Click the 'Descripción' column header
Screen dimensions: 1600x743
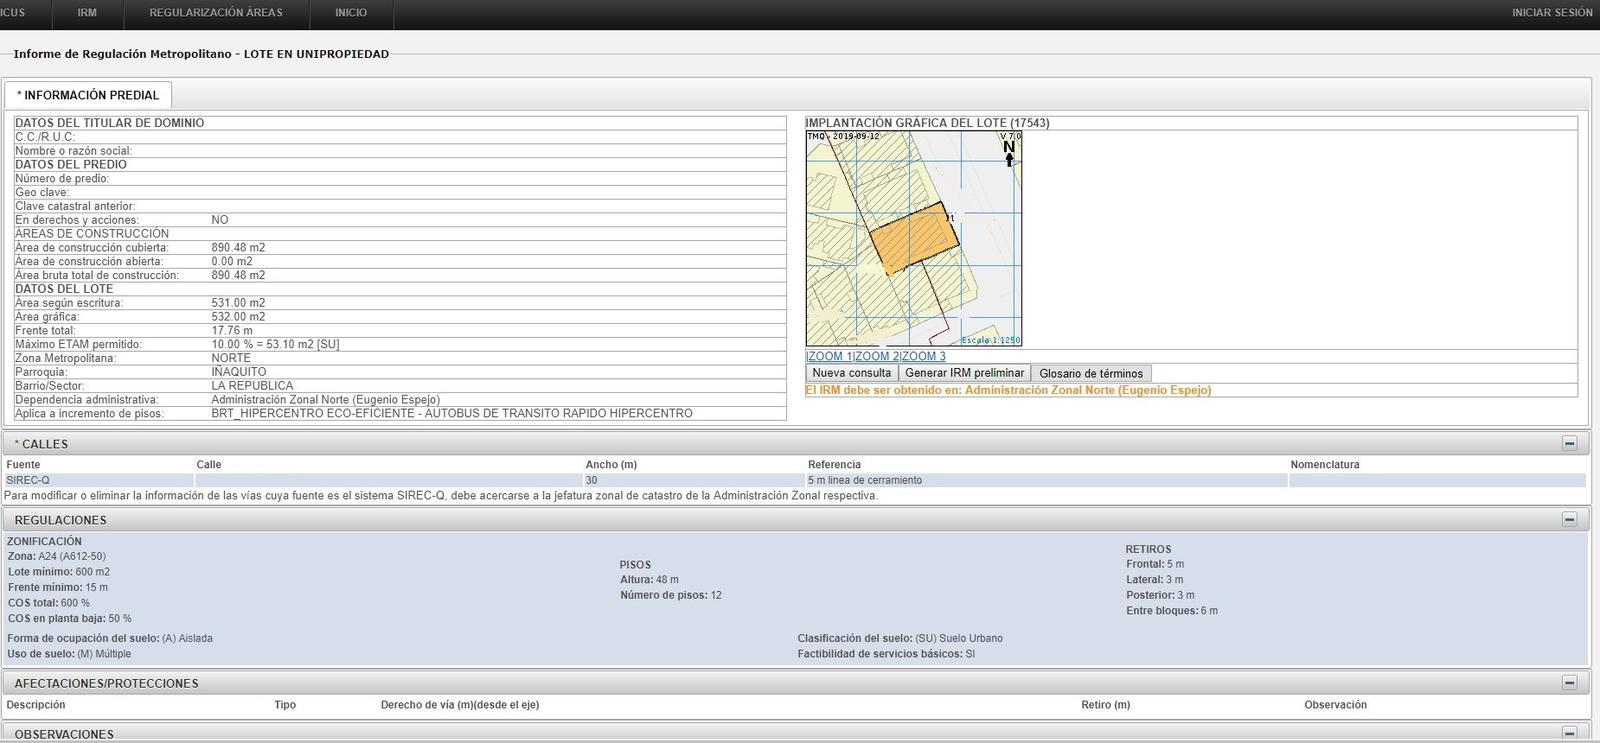[x=36, y=705]
